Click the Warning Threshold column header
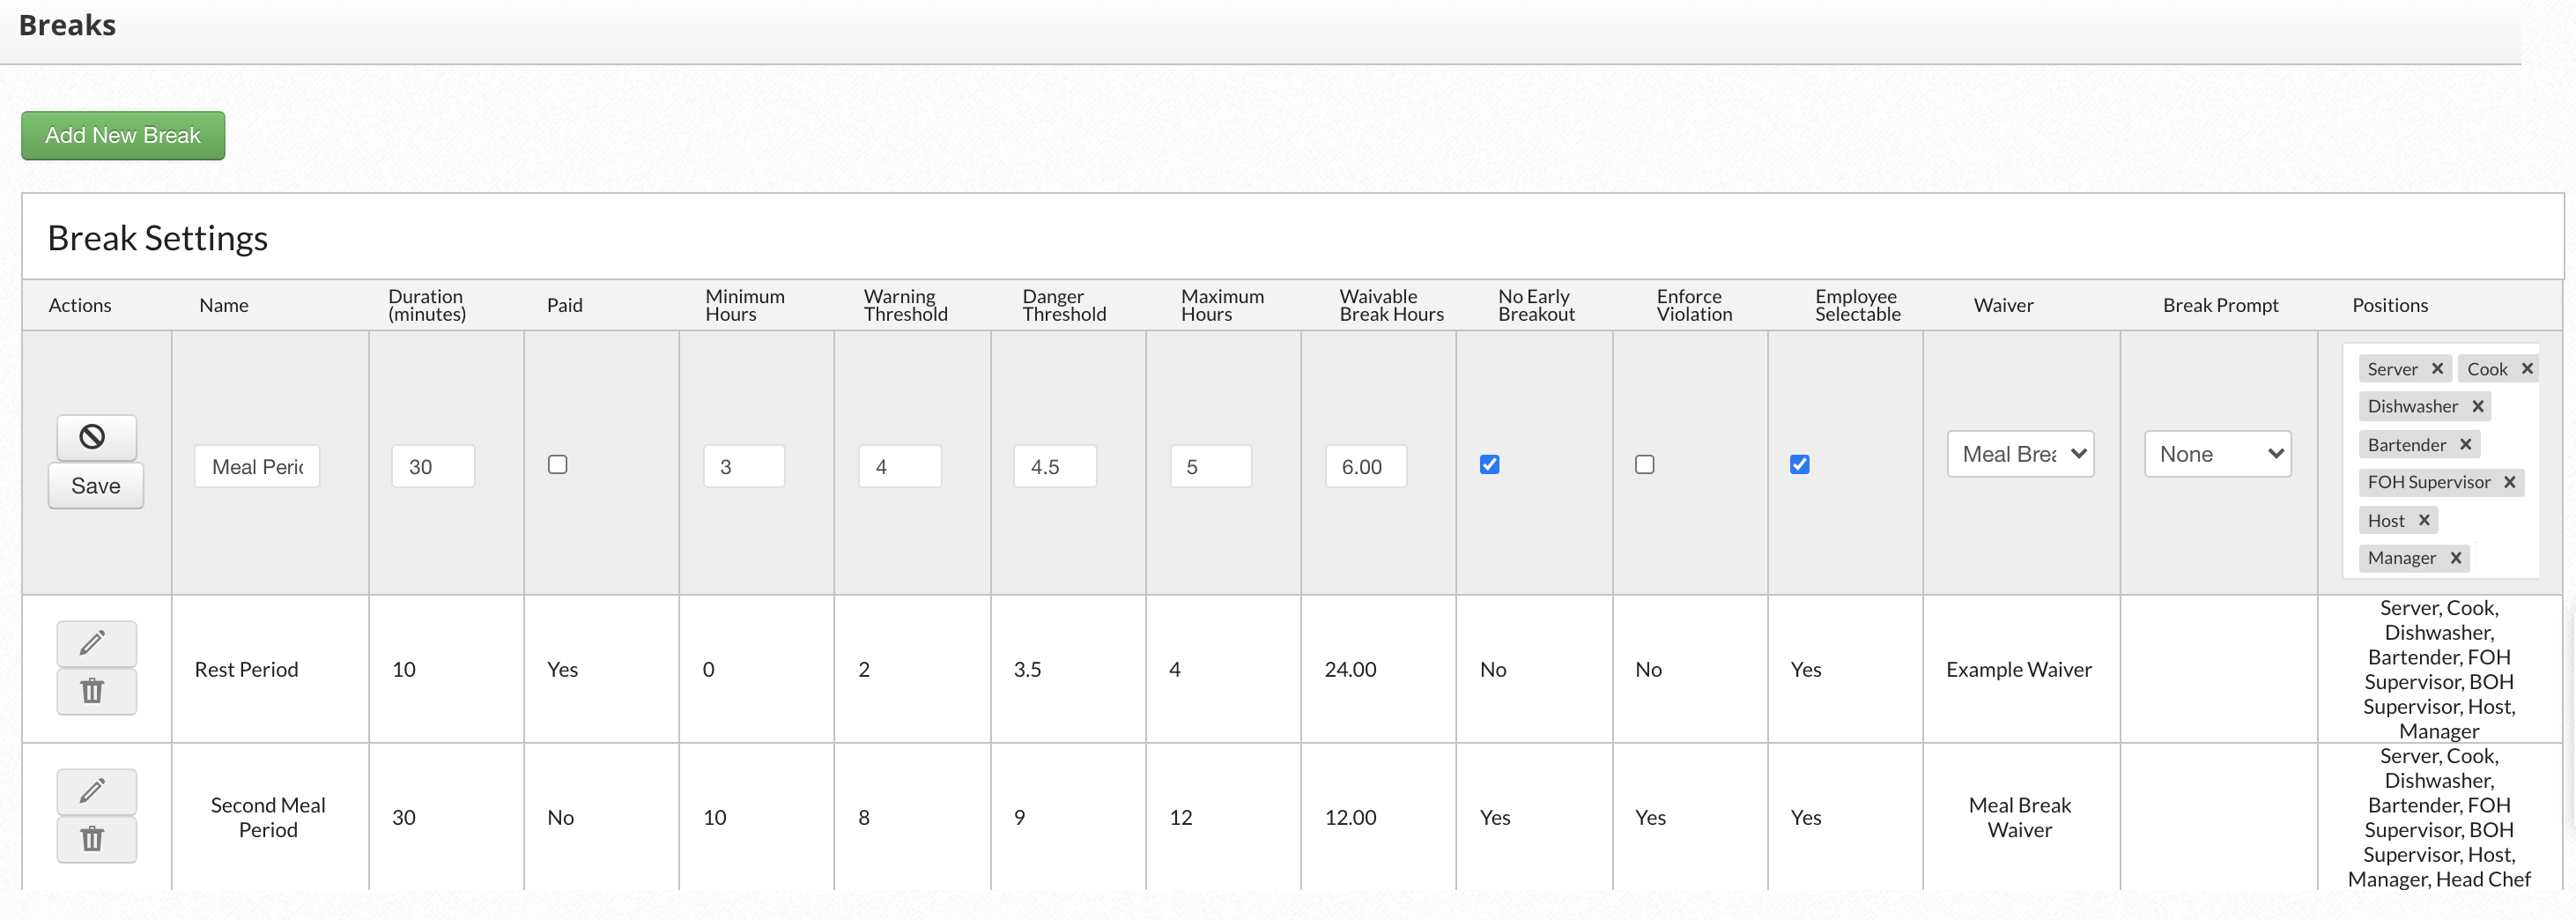This screenshot has width=2576, height=920. 905,305
